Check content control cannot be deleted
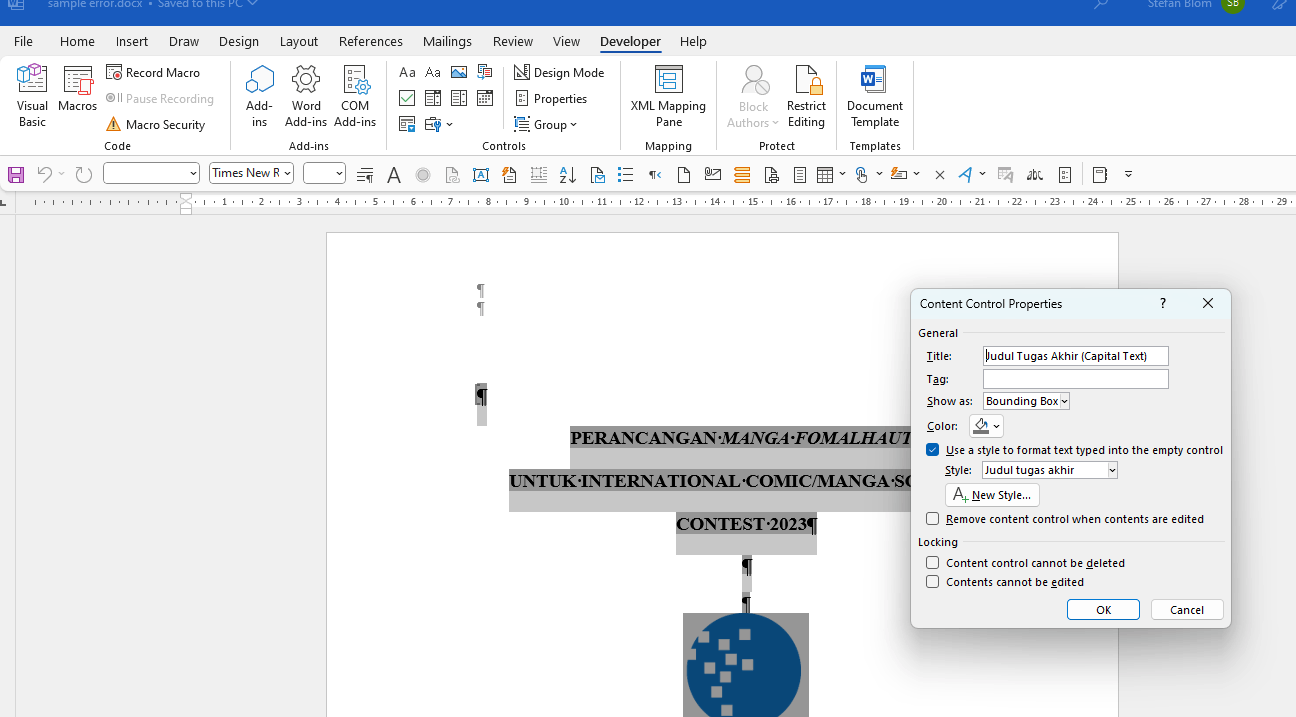The width and height of the screenshot is (1296, 717). point(933,563)
